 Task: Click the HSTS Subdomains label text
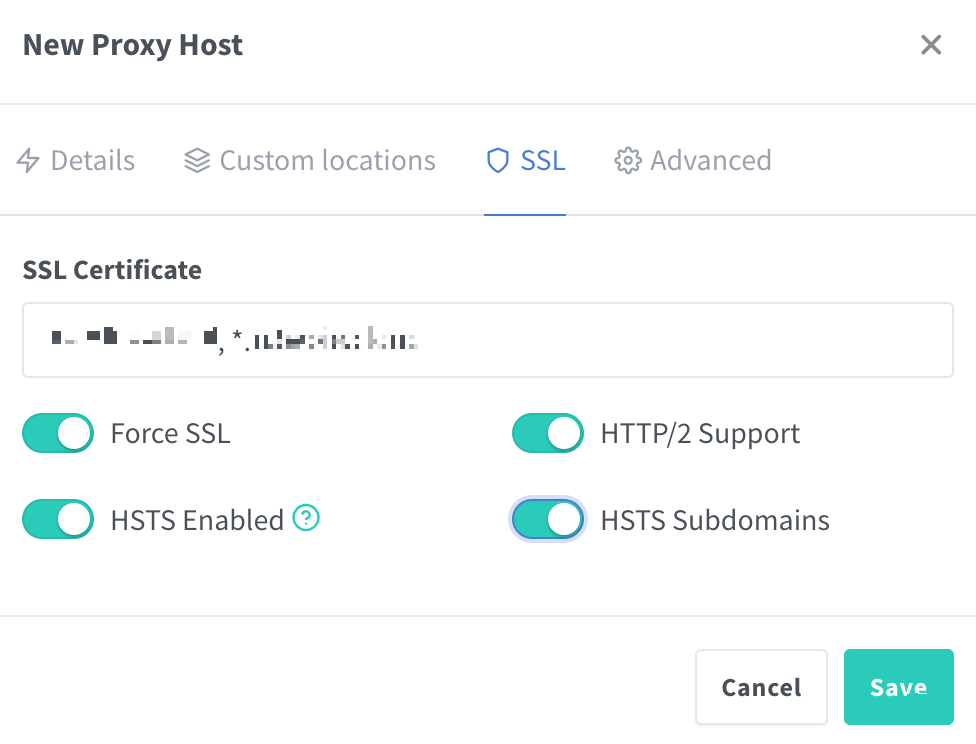coord(715,520)
